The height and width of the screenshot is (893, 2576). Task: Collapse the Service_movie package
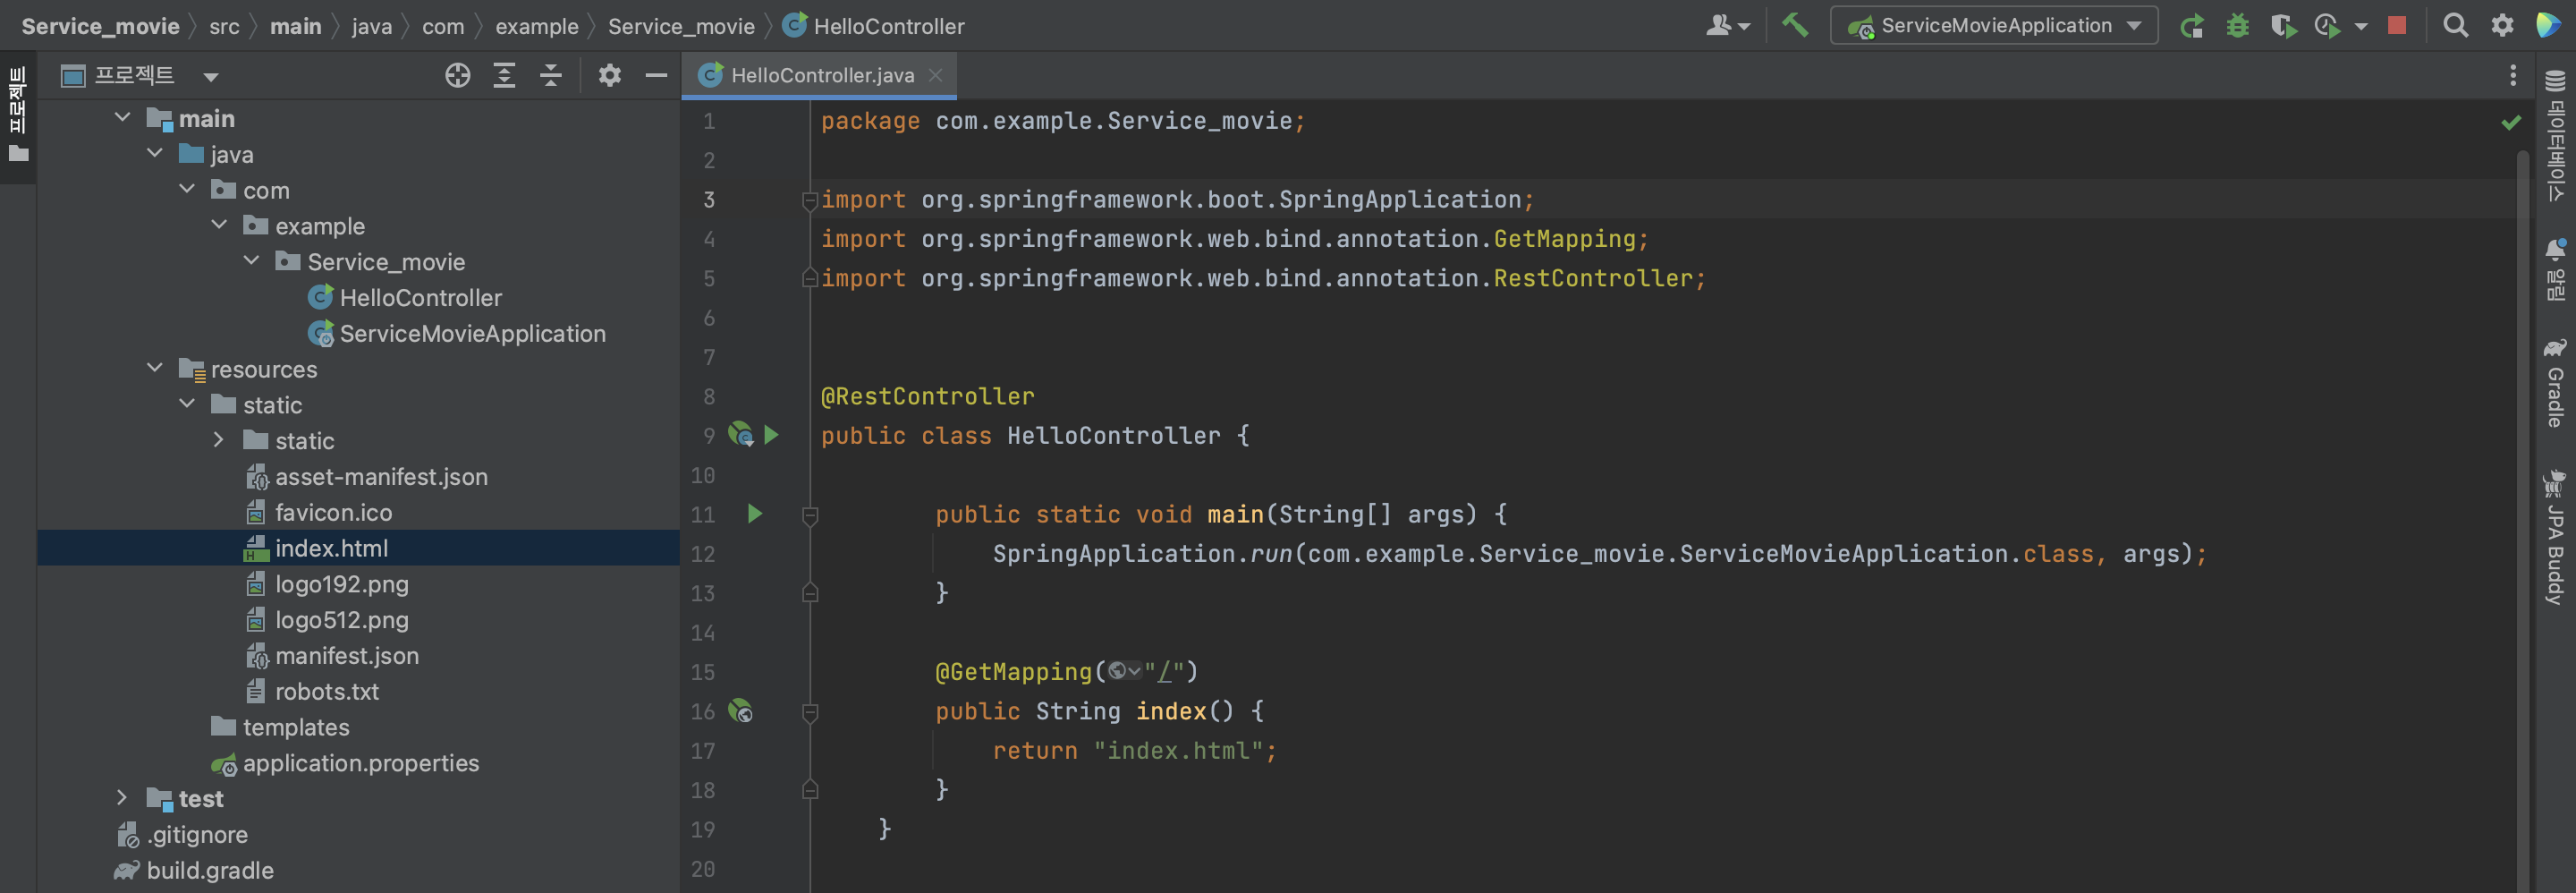tap(251, 260)
